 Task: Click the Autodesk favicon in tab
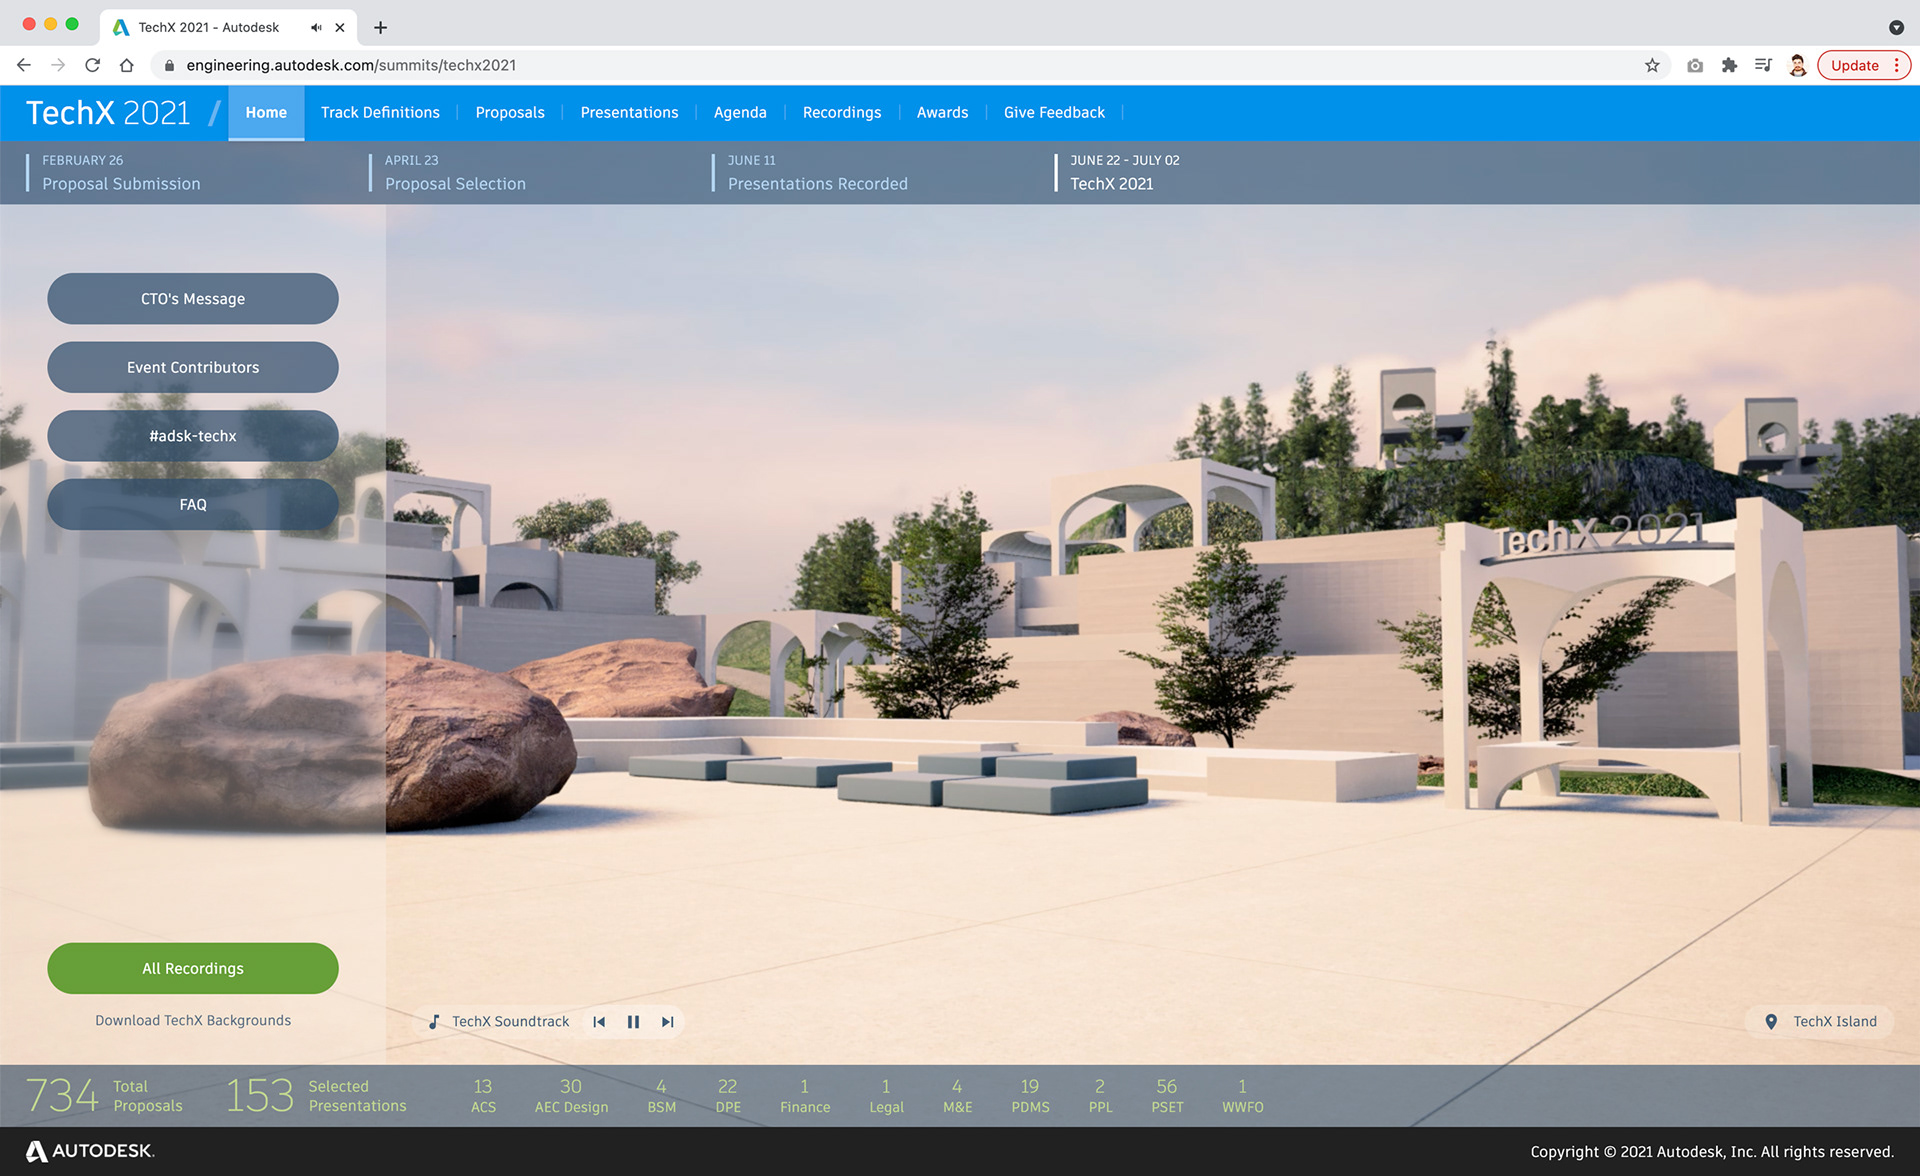click(x=121, y=27)
